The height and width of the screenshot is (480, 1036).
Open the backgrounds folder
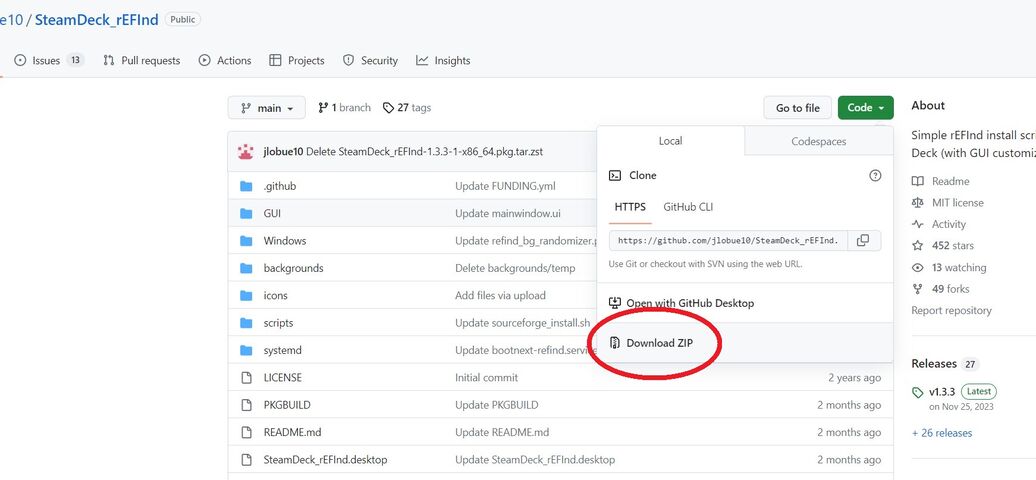click(293, 268)
